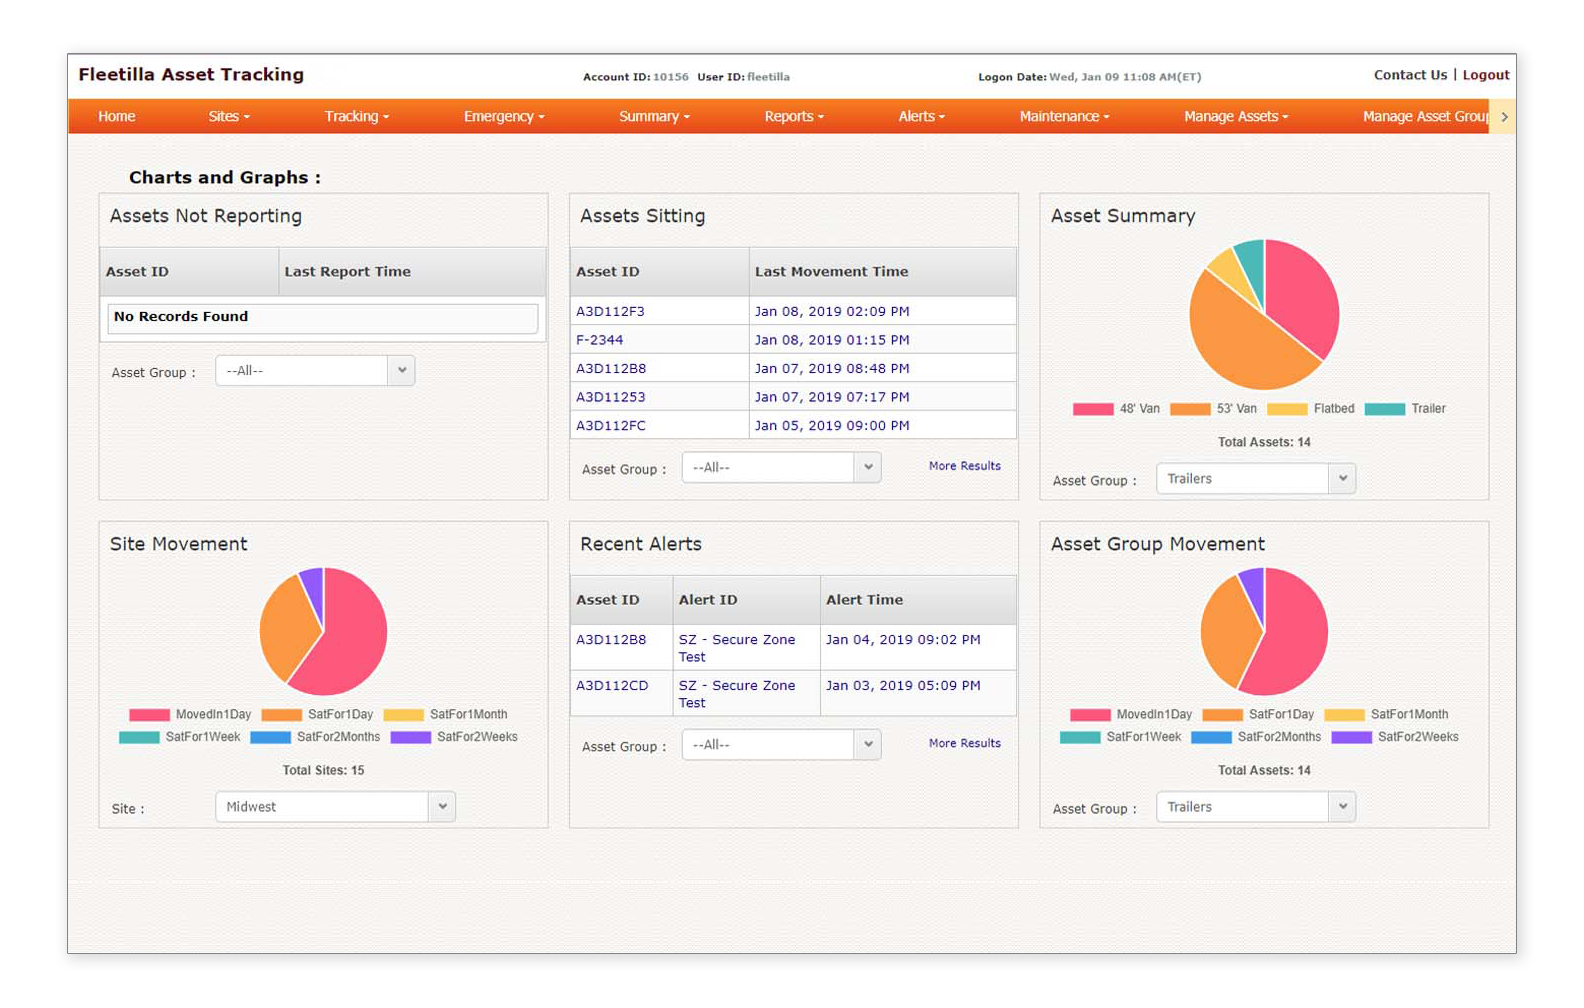Open asset A3D112F3 in Assets Sitting
1584x1008 pixels.
(x=610, y=311)
